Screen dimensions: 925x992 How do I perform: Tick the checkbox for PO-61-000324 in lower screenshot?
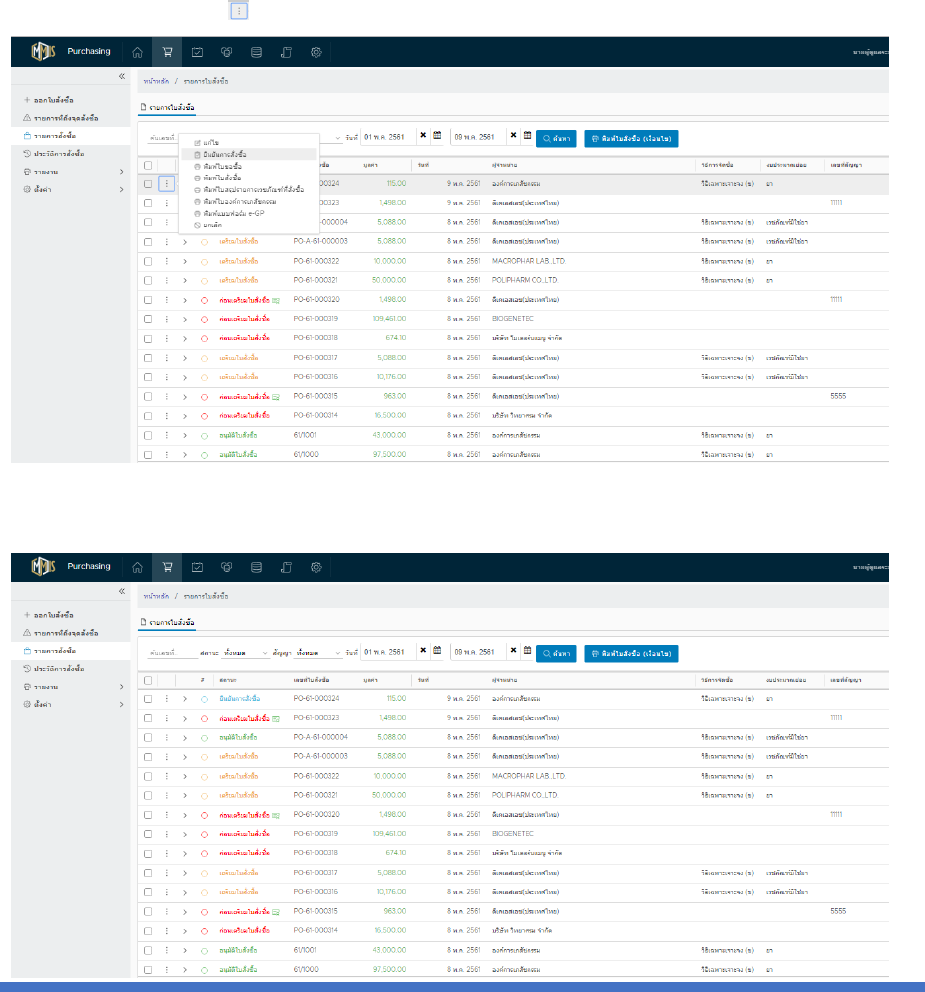[148, 699]
